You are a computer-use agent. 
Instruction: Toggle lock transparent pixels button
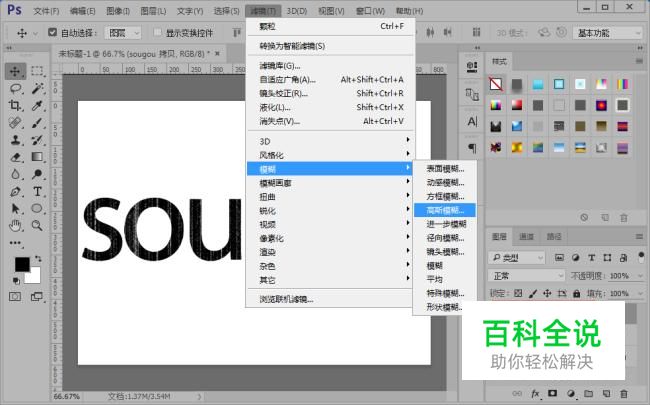(518, 293)
